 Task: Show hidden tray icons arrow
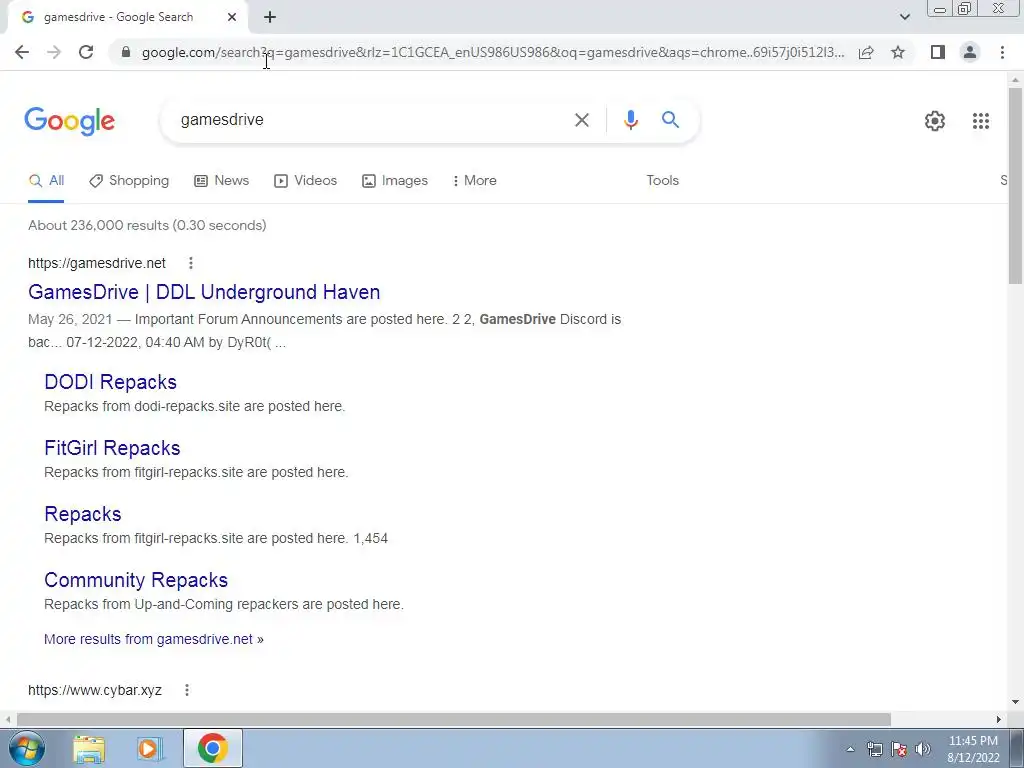pyautogui.click(x=850, y=749)
